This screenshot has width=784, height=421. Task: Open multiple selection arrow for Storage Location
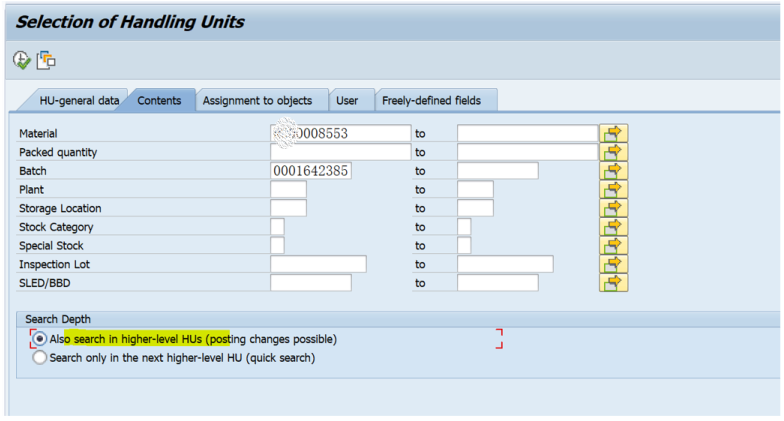(x=613, y=208)
